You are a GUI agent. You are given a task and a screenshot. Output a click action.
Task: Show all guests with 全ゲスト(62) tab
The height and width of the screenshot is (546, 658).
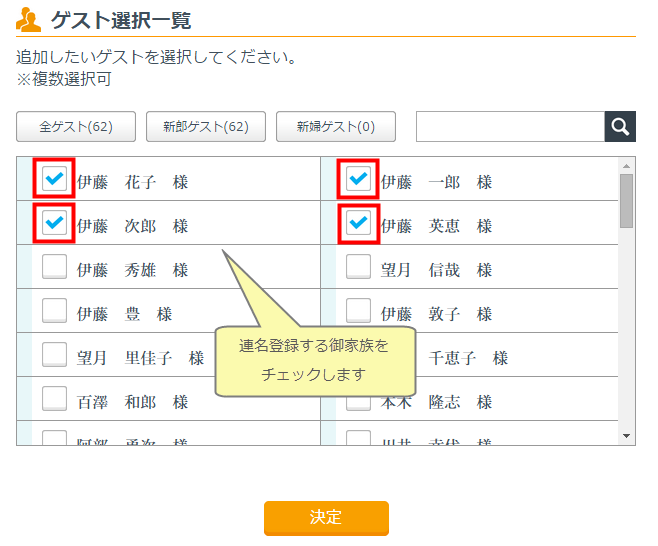pos(76,127)
